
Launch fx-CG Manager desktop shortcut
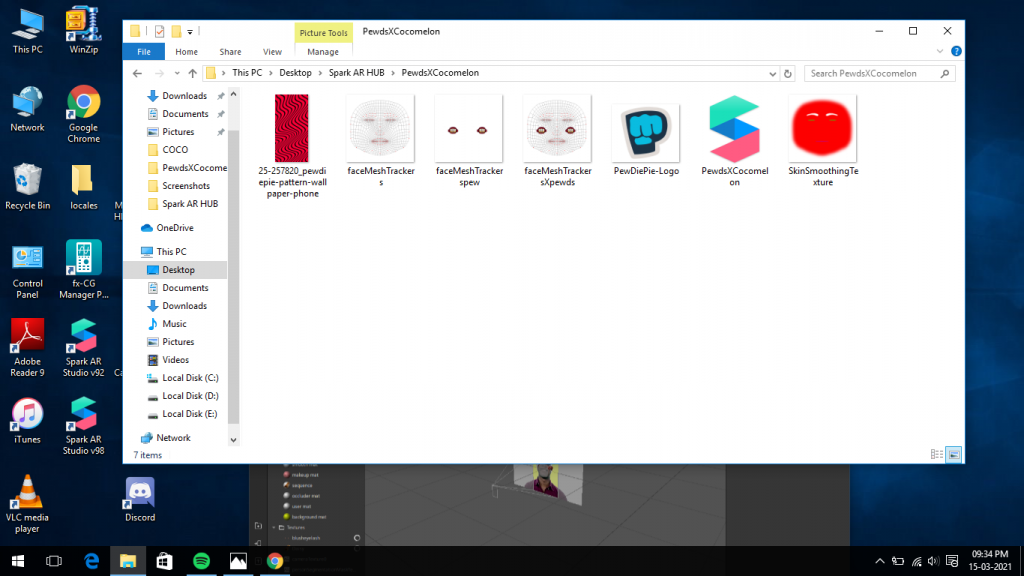click(x=84, y=270)
